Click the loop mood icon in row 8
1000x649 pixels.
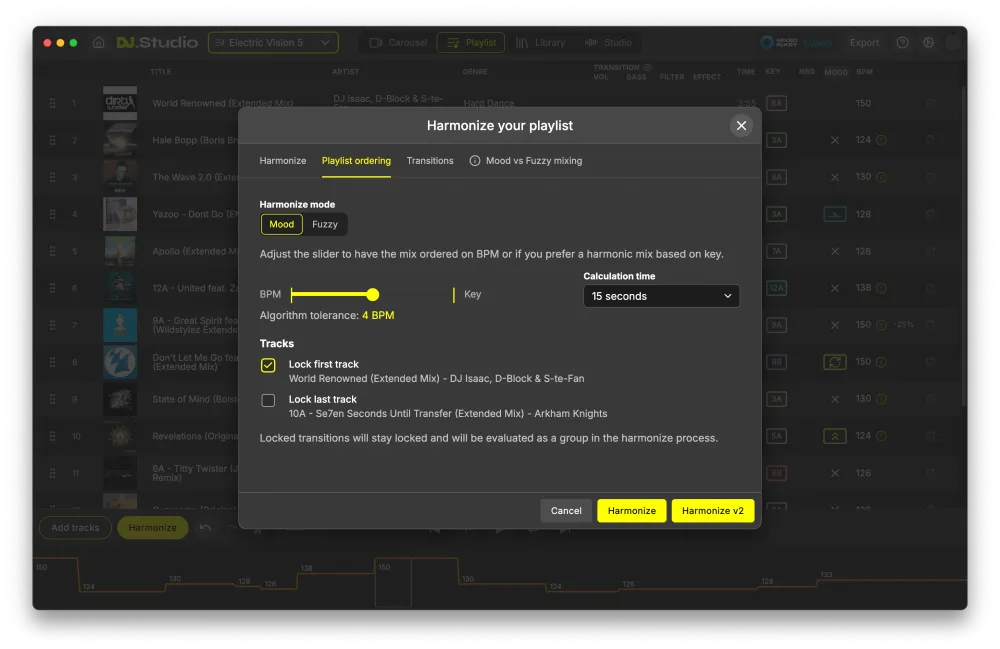pyautogui.click(x=835, y=362)
